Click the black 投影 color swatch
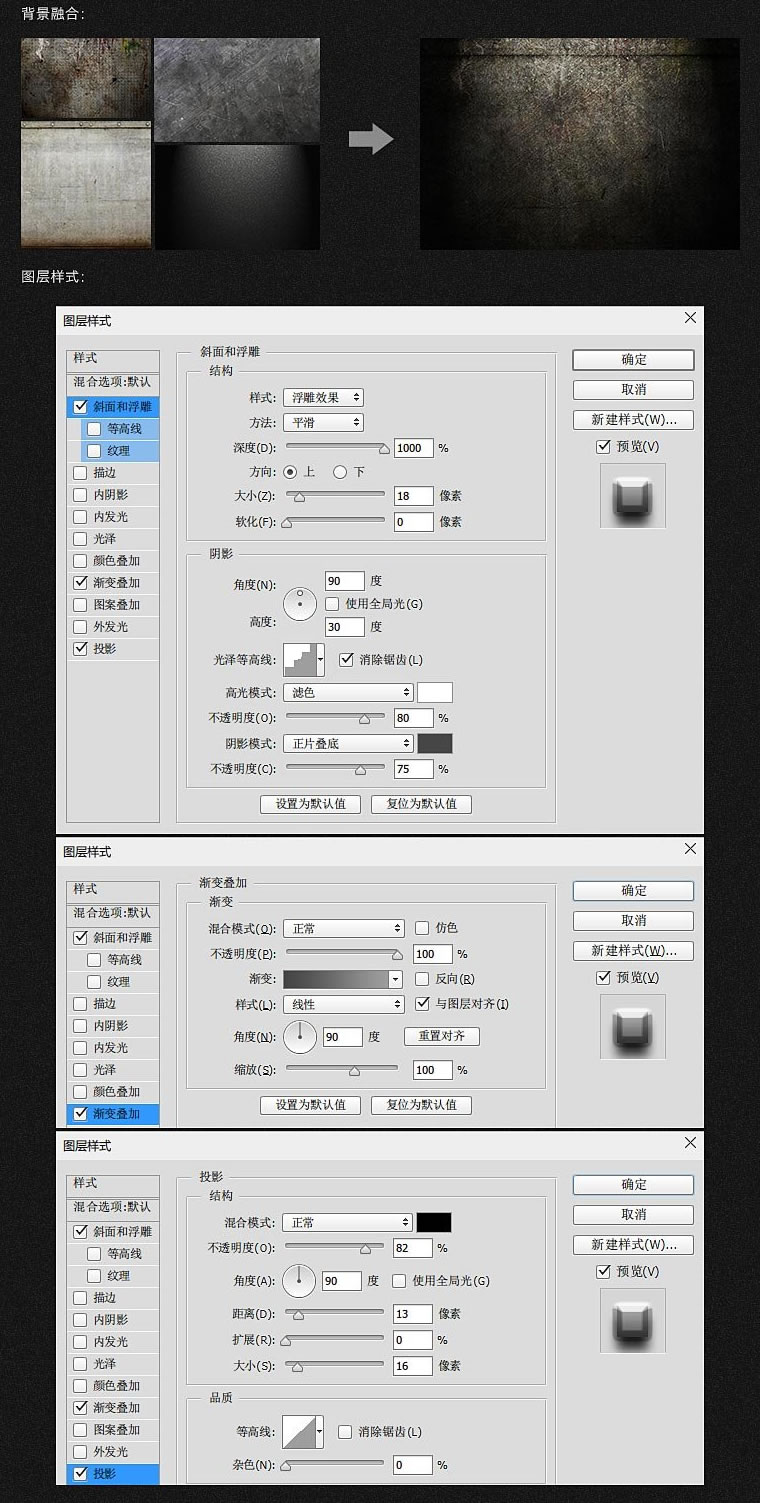Screen dimensions: 760x1503 click(x=434, y=1222)
